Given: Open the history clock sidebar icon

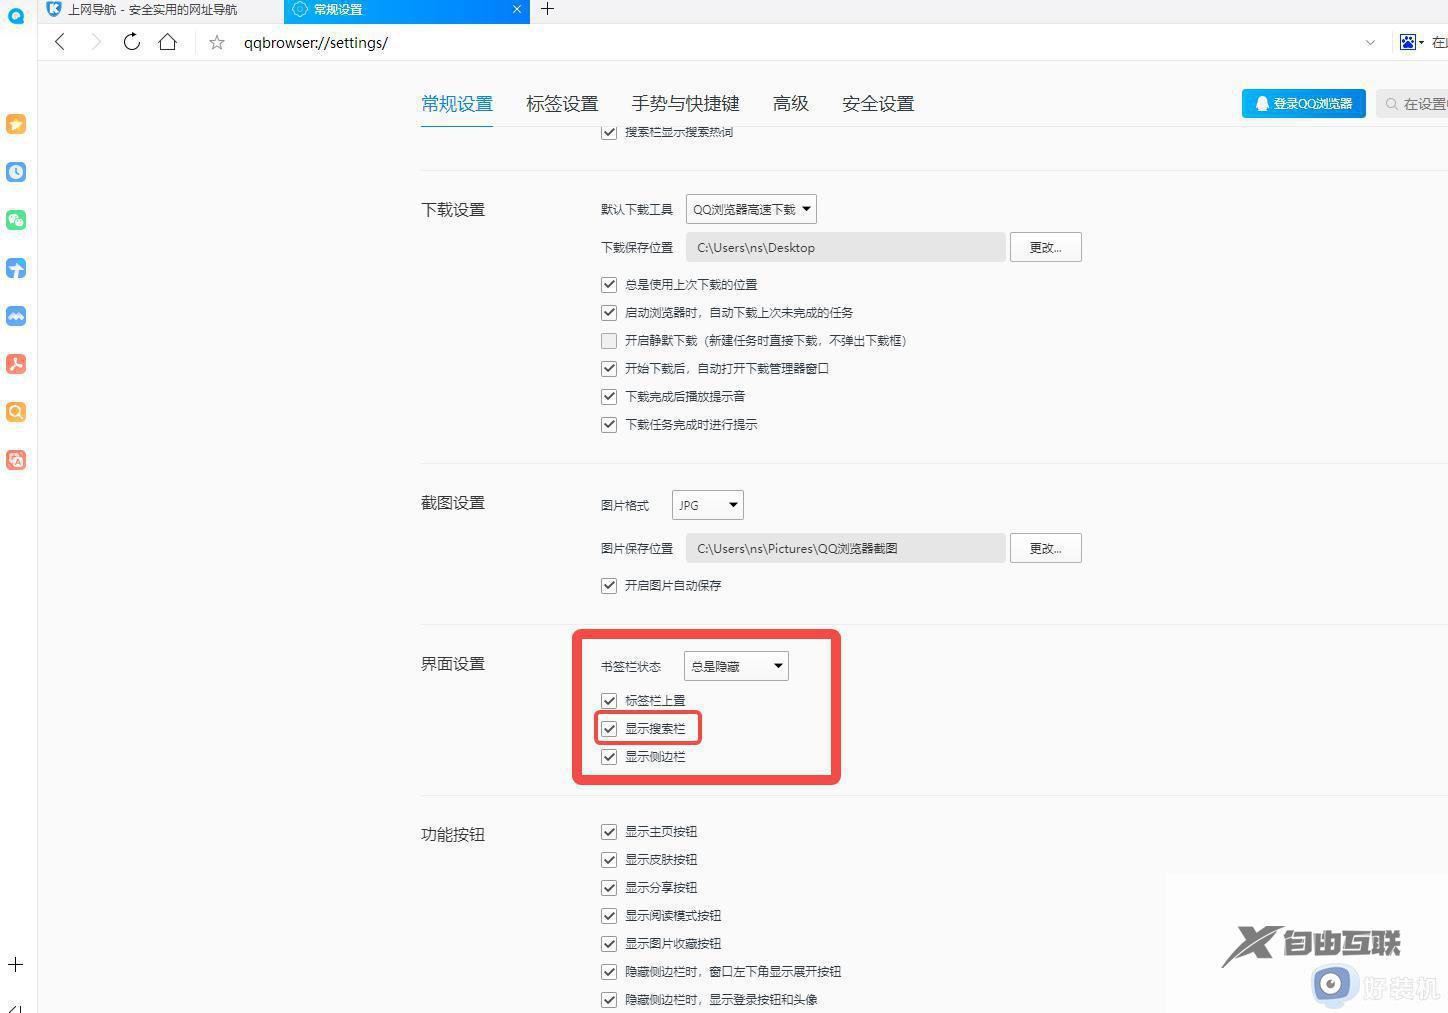Looking at the screenshot, I should pyautogui.click(x=16, y=172).
